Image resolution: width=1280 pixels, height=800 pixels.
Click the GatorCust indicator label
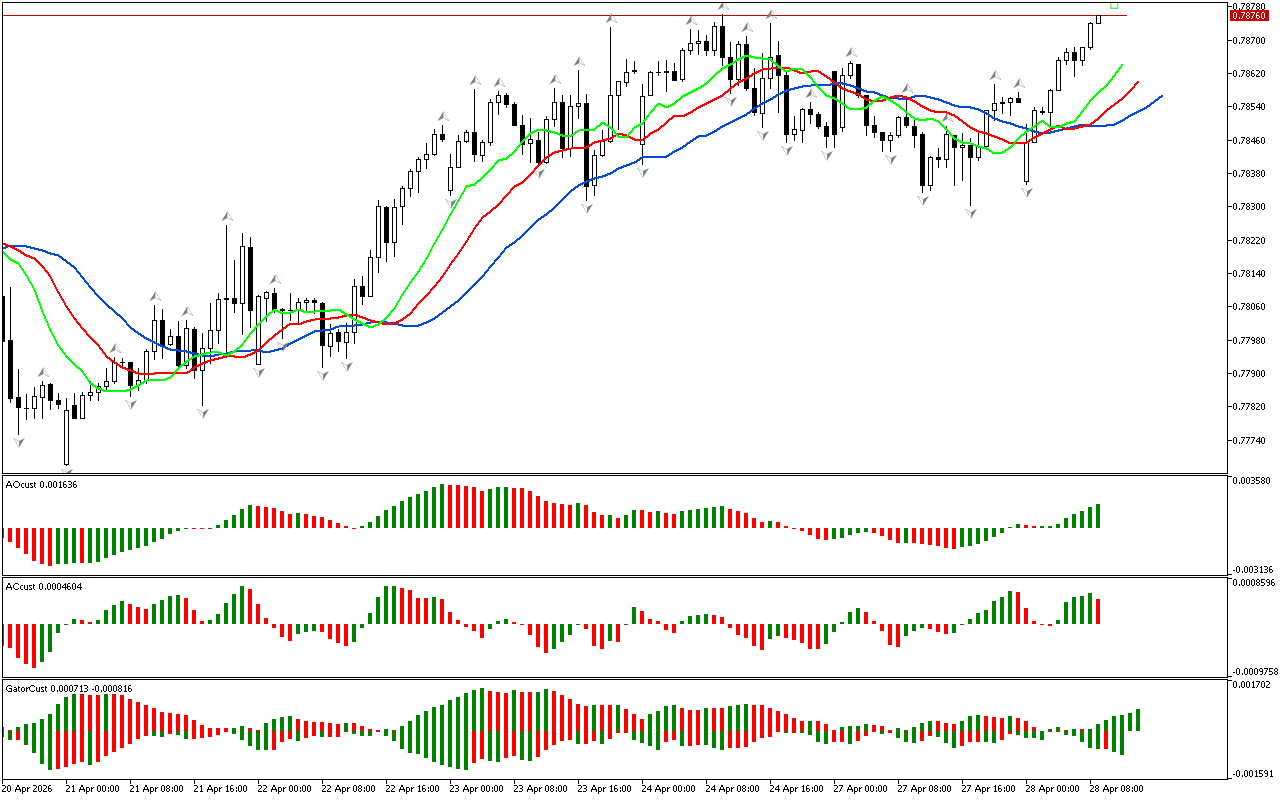(x=69, y=688)
